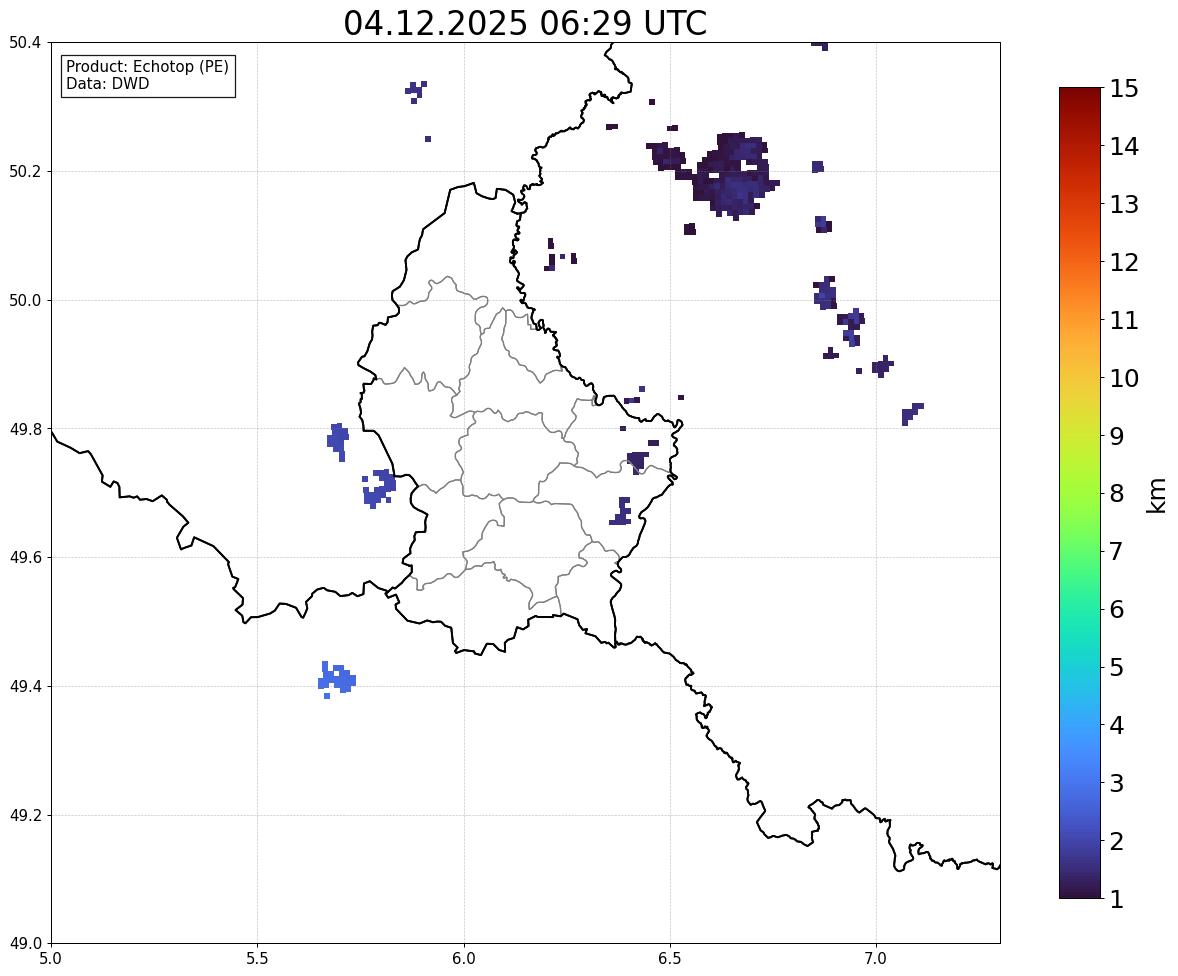Screen dimensions: 1178x976
Task: Click the colorbar at the 10 km yellow level
Action: coord(1080,378)
